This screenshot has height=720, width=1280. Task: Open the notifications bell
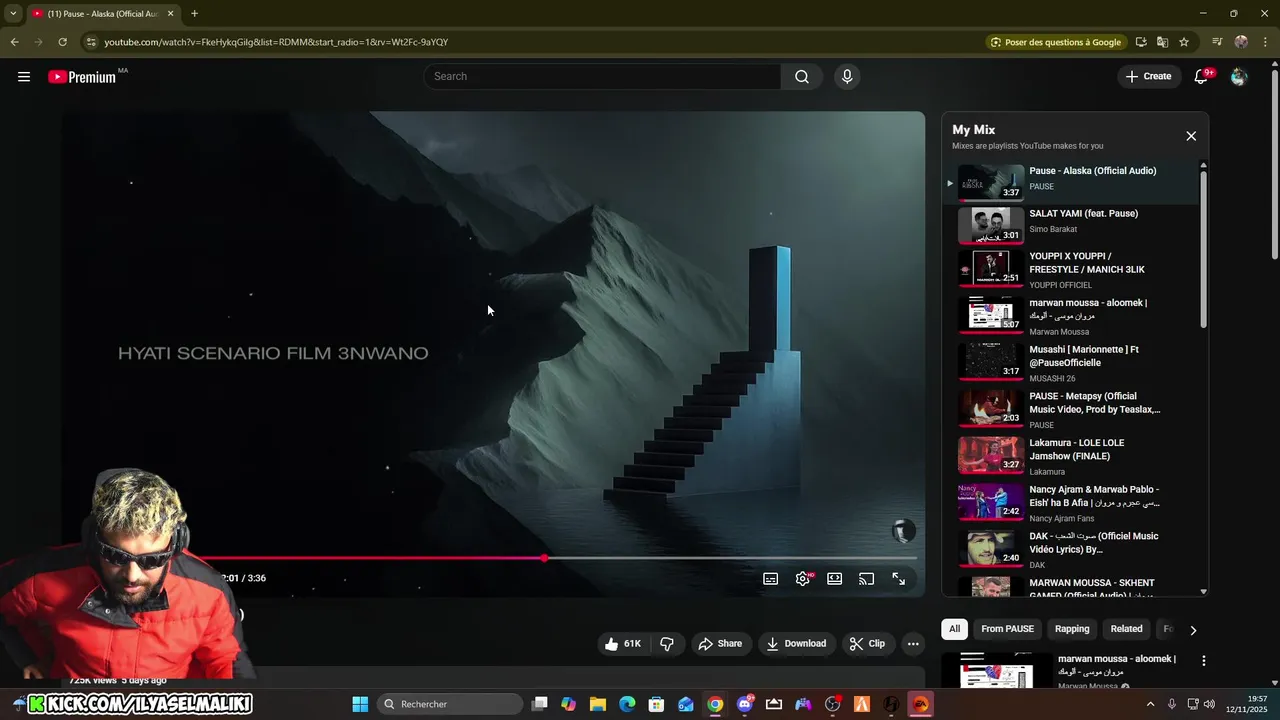pyautogui.click(x=1201, y=76)
